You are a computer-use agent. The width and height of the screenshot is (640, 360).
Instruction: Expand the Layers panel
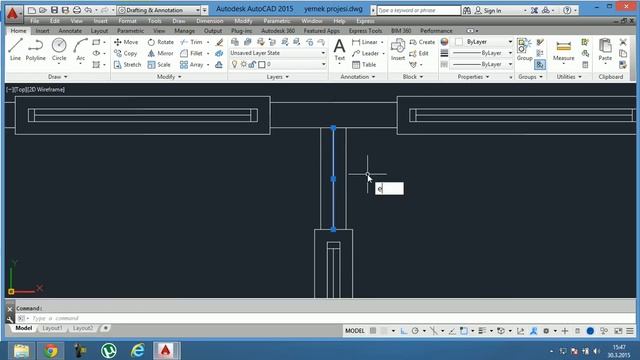pos(278,77)
